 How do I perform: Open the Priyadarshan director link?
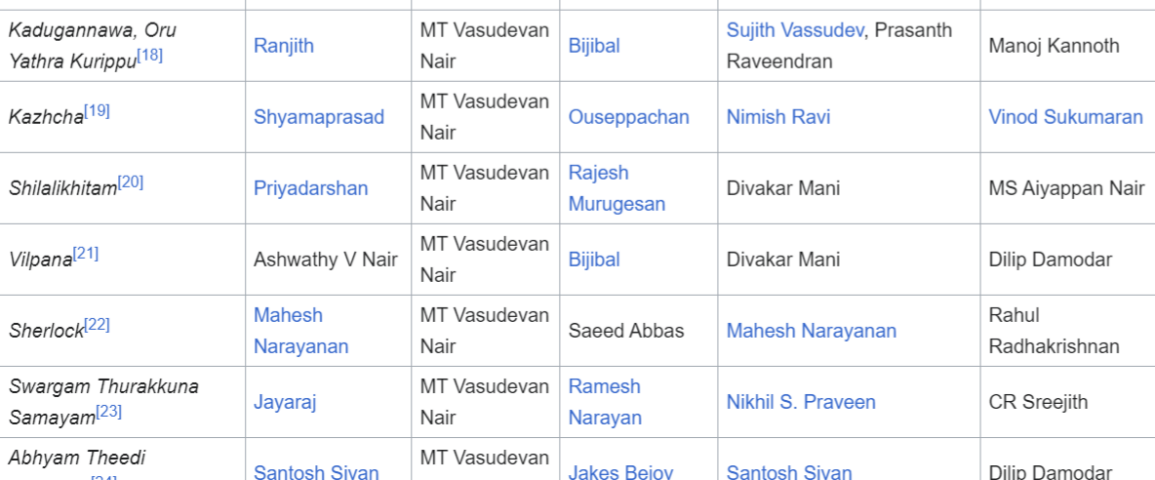pyautogui.click(x=311, y=188)
